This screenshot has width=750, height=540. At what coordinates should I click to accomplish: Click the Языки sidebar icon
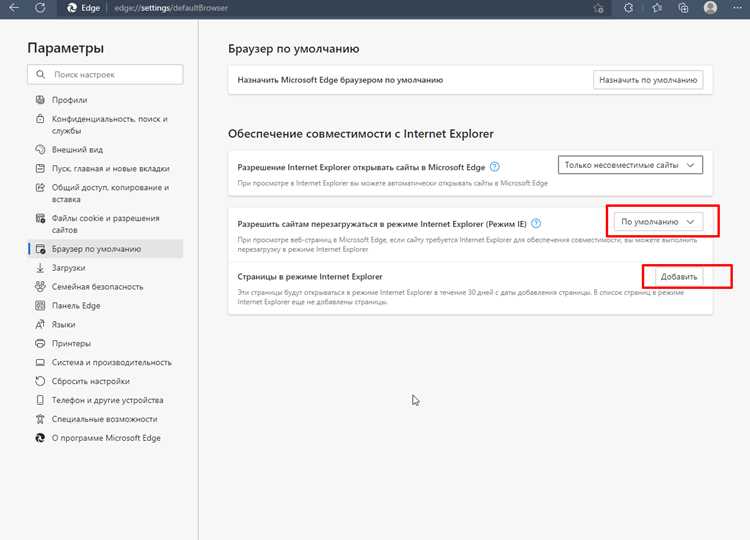(x=40, y=324)
